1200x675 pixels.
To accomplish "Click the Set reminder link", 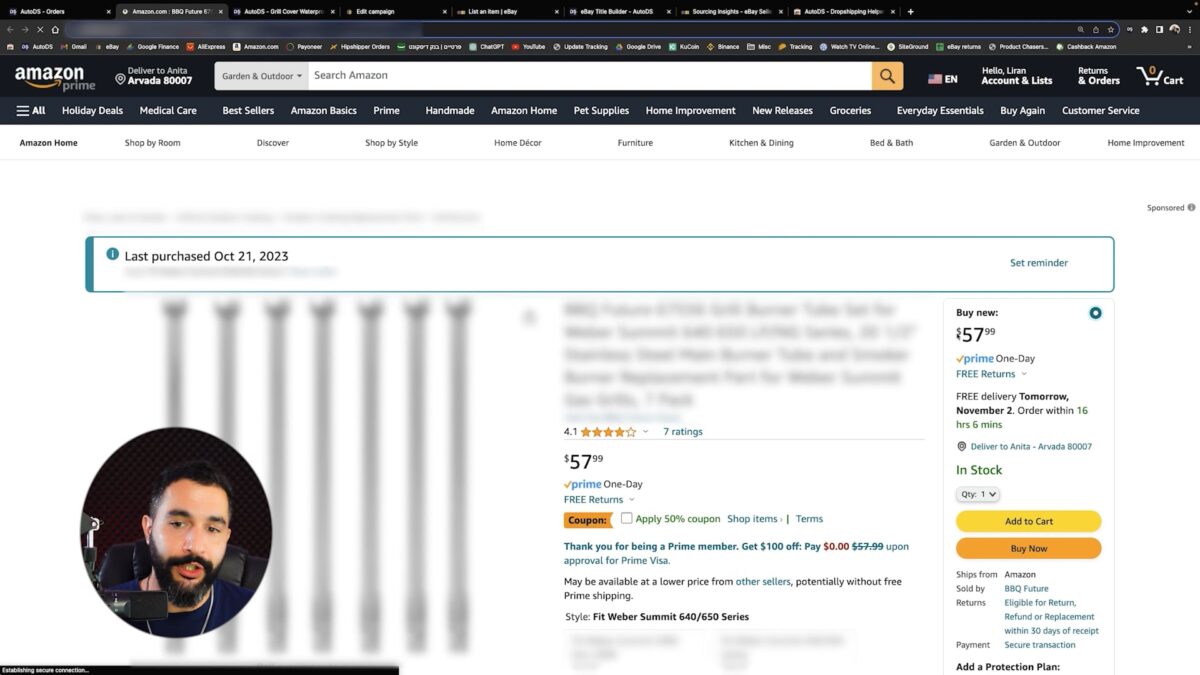I will [x=1038, y=263].
